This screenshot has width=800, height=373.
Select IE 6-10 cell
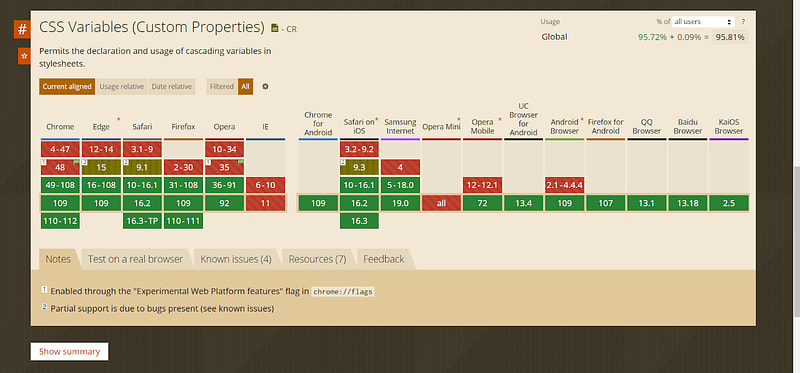click(x=265, y=185)
